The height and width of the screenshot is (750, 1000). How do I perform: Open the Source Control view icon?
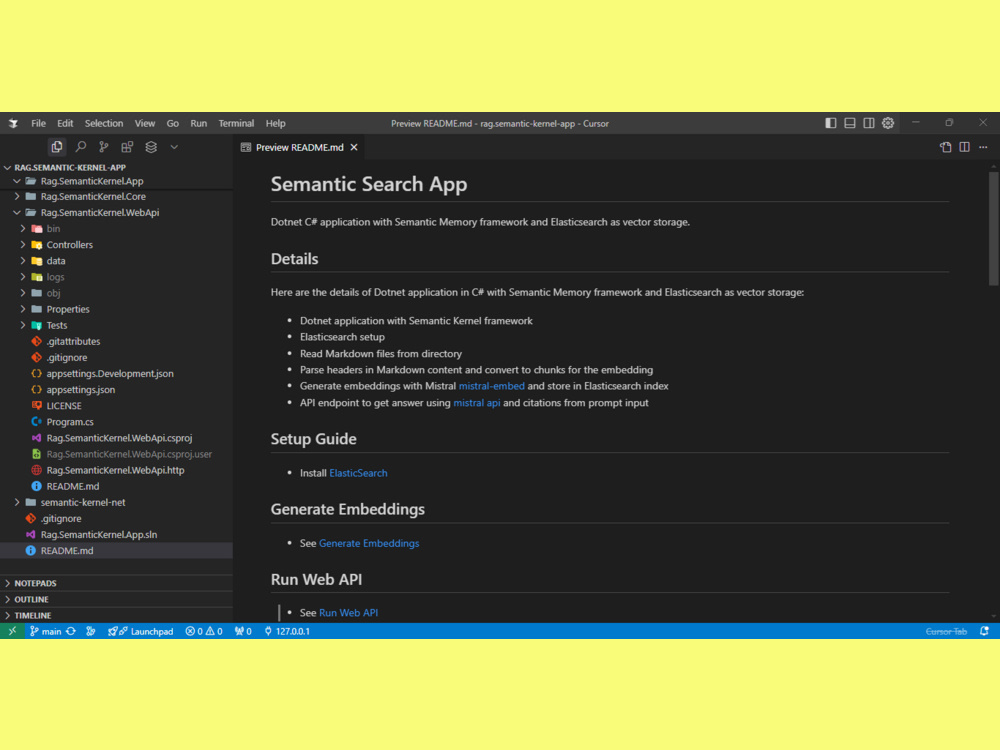pyautogui.click(x=103, y=147)
